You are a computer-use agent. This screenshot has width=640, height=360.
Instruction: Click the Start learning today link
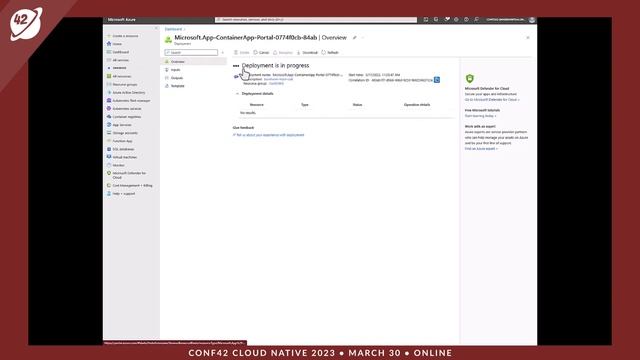480,116
